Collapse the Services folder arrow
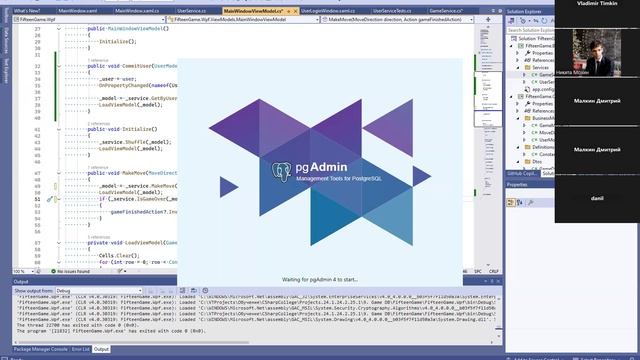Screen dimensions: 640x360 click(x=518, y=67)
